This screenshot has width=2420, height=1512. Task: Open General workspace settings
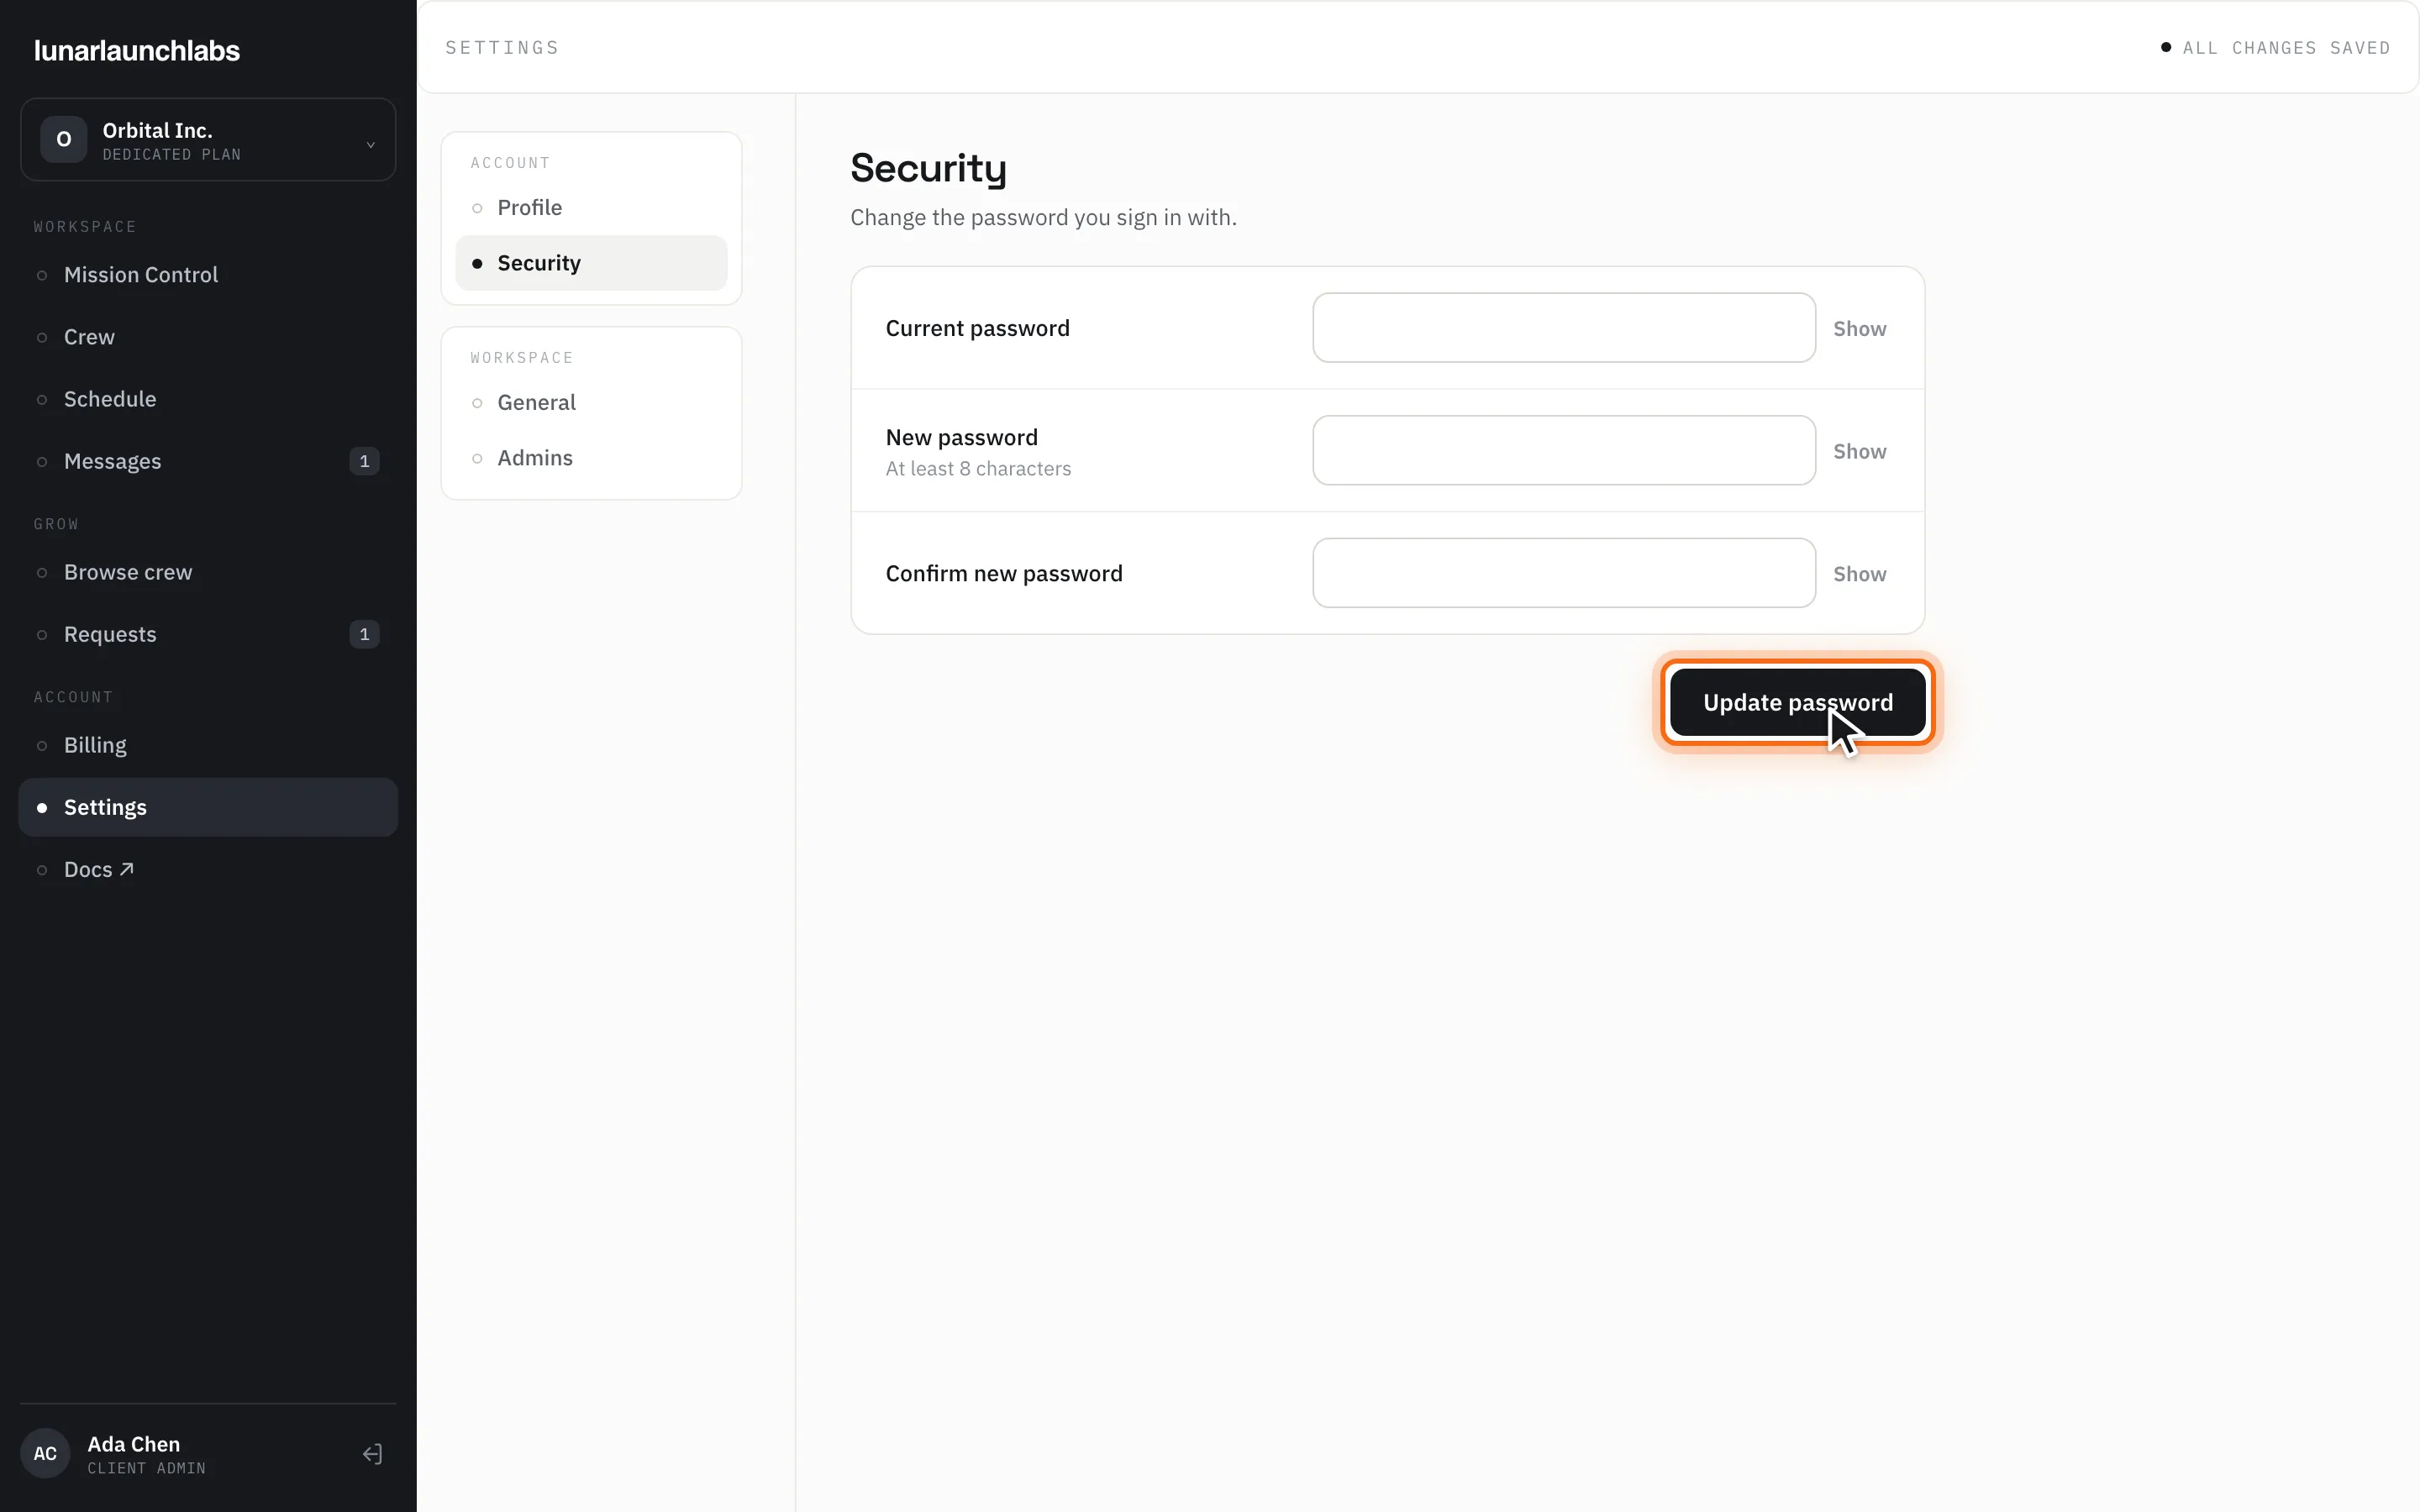(x=591, y=403)
